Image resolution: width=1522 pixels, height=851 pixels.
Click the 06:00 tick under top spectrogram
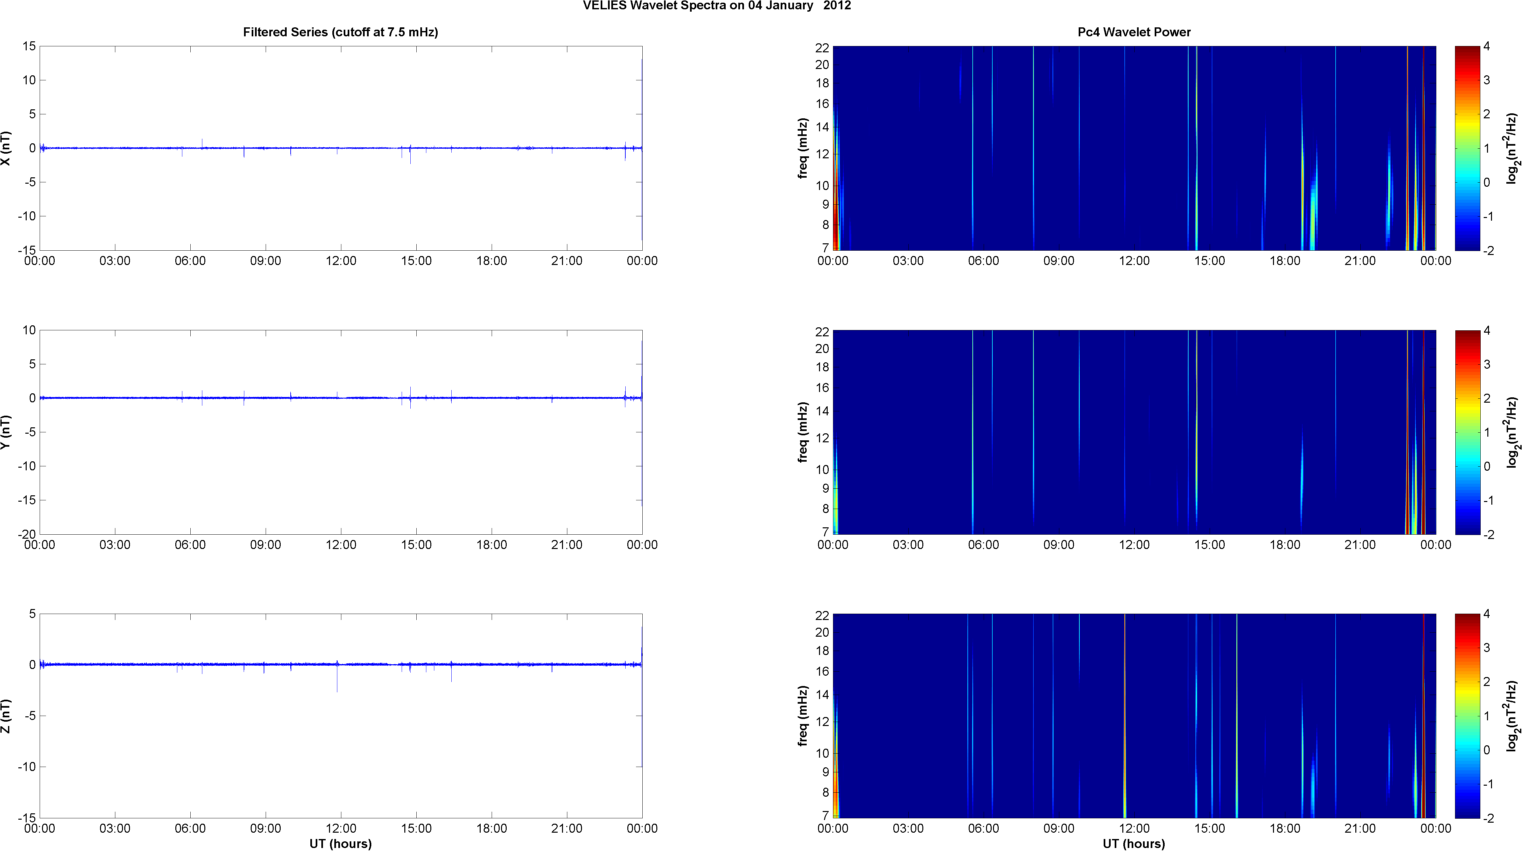[x=983, y=261]
